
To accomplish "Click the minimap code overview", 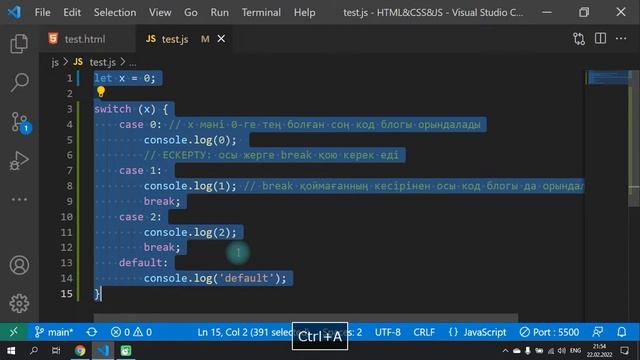I will [607, 78].
